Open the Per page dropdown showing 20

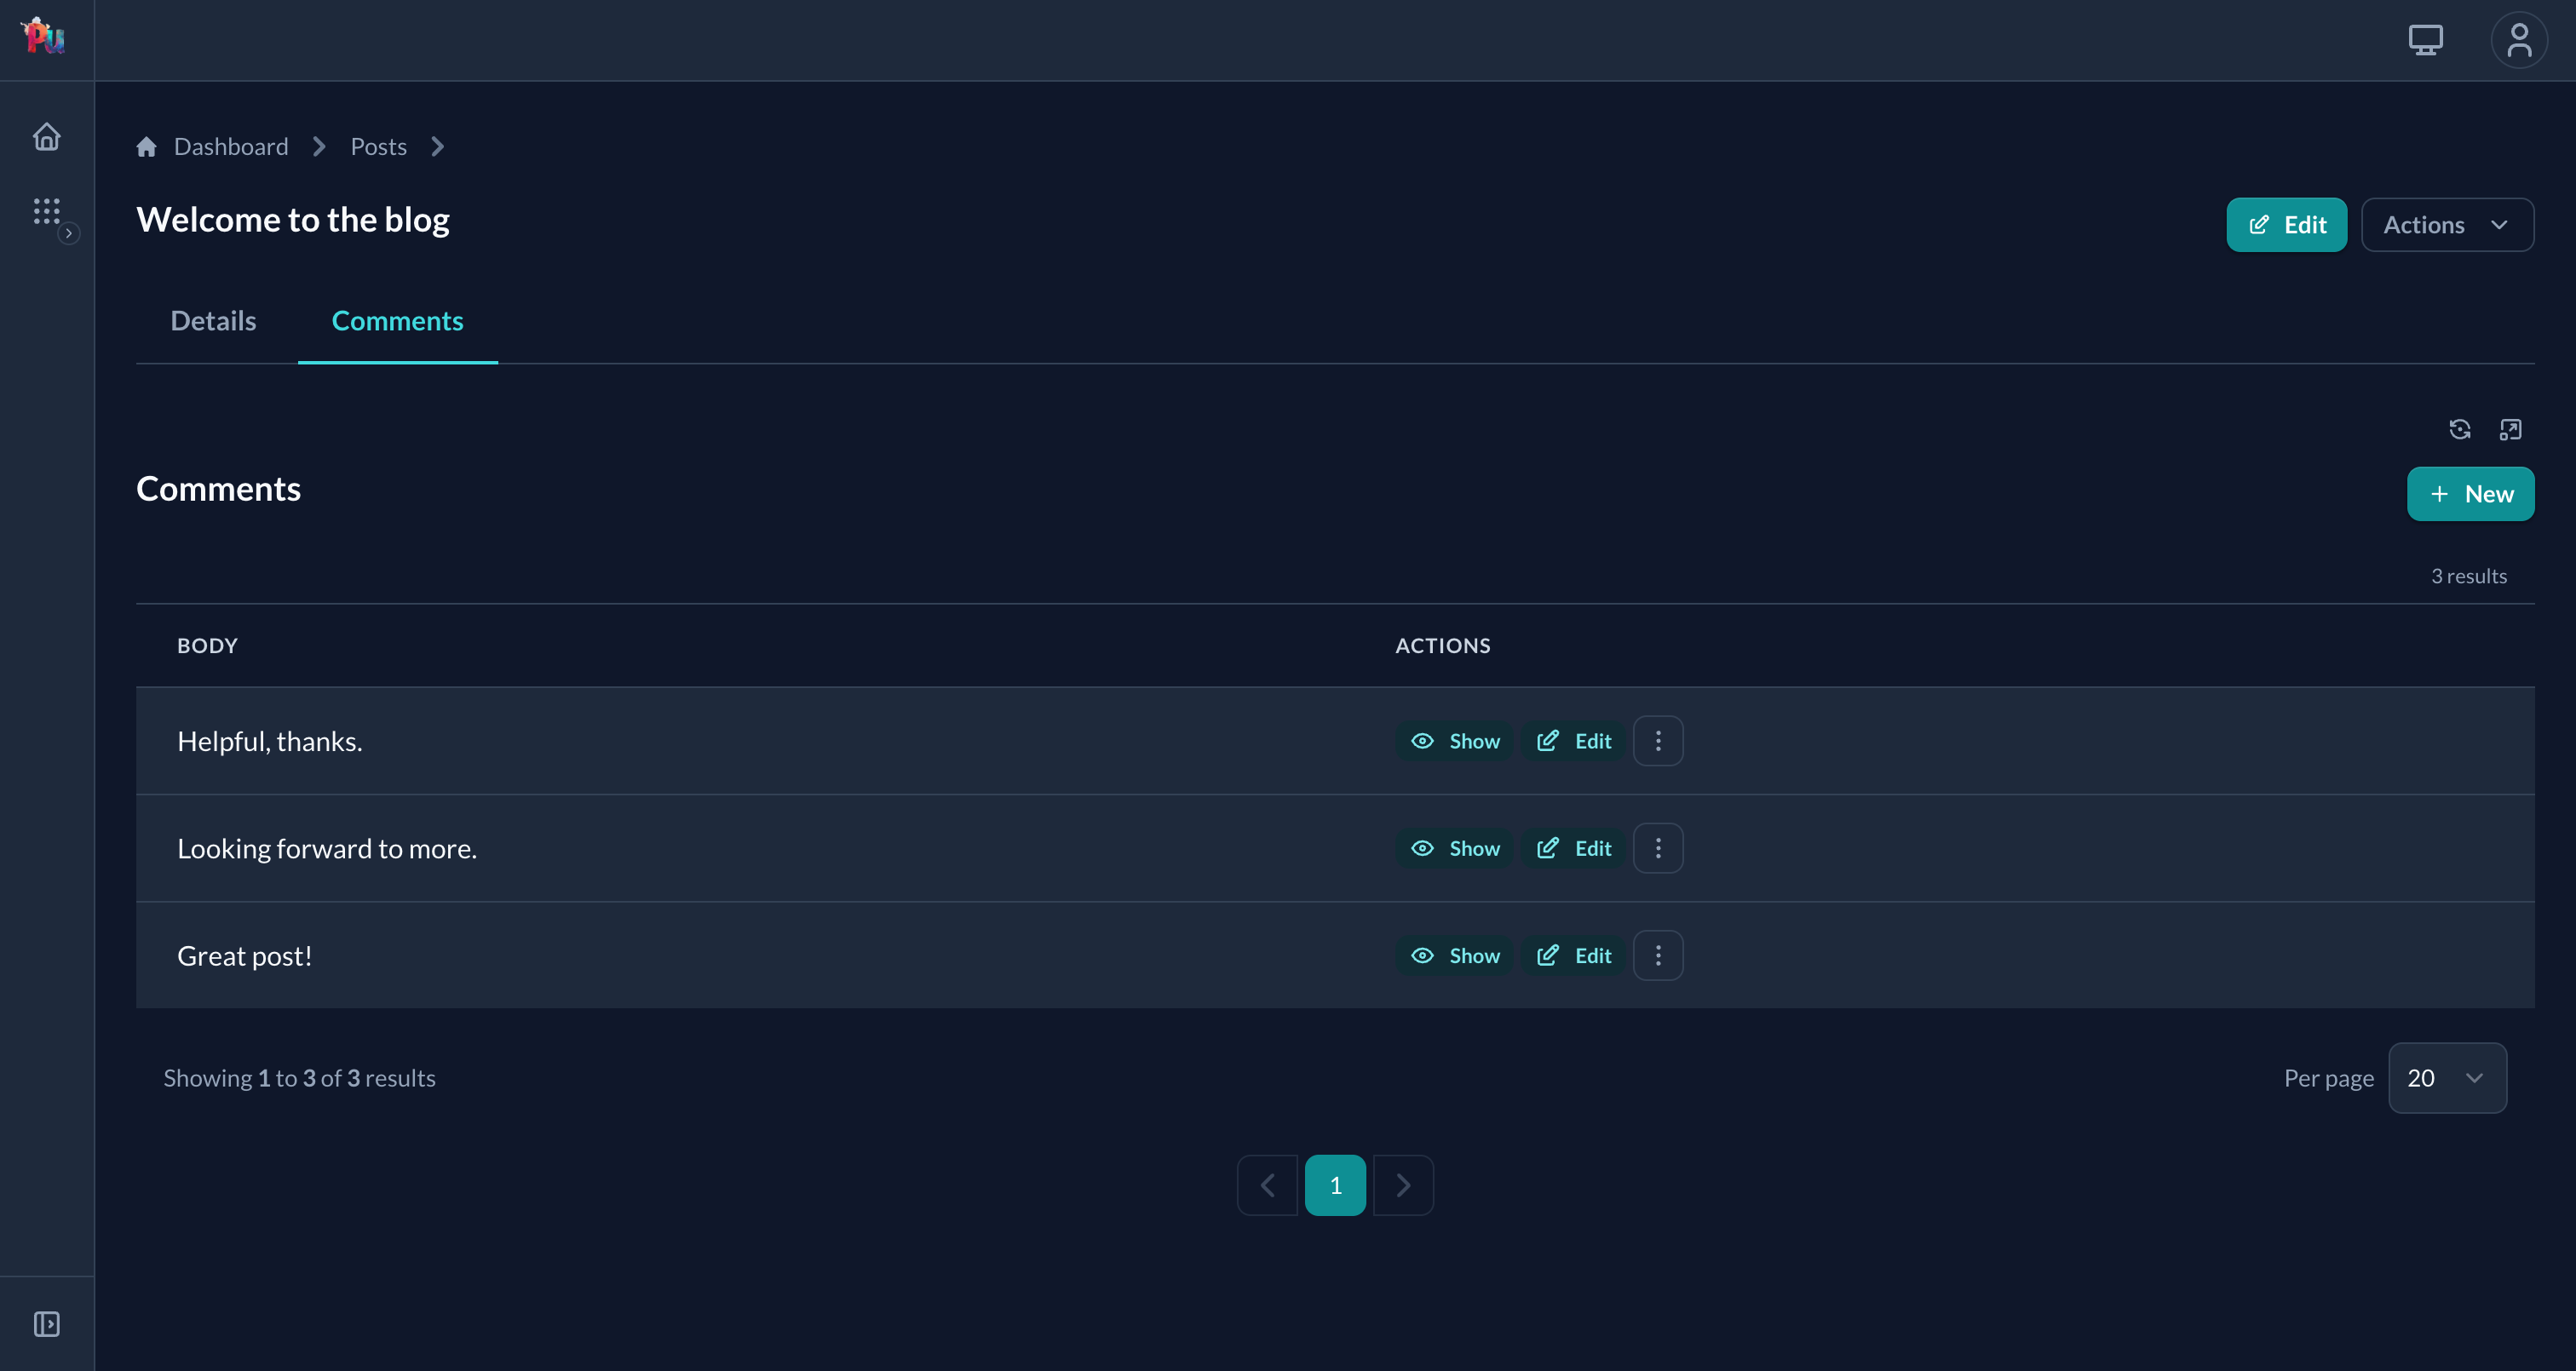point(2447,1078)
